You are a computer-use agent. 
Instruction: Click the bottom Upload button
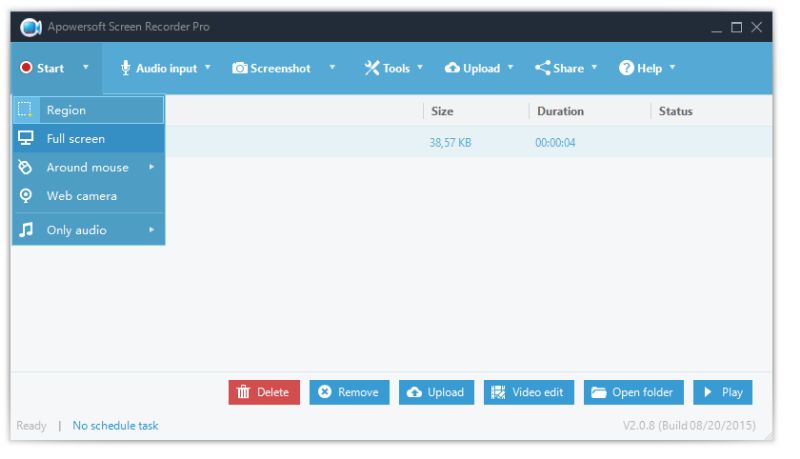(436, 392)
